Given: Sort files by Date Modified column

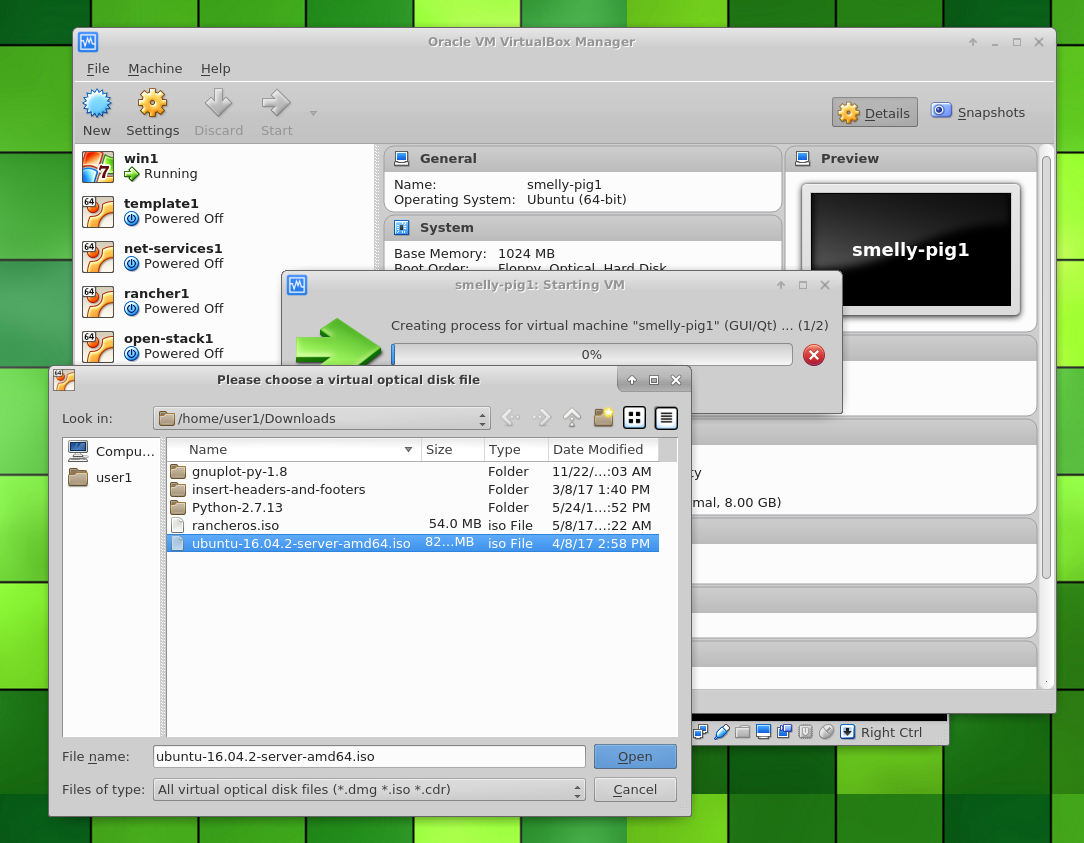Looking at the screenshot, I should click(x=603, y=450).
